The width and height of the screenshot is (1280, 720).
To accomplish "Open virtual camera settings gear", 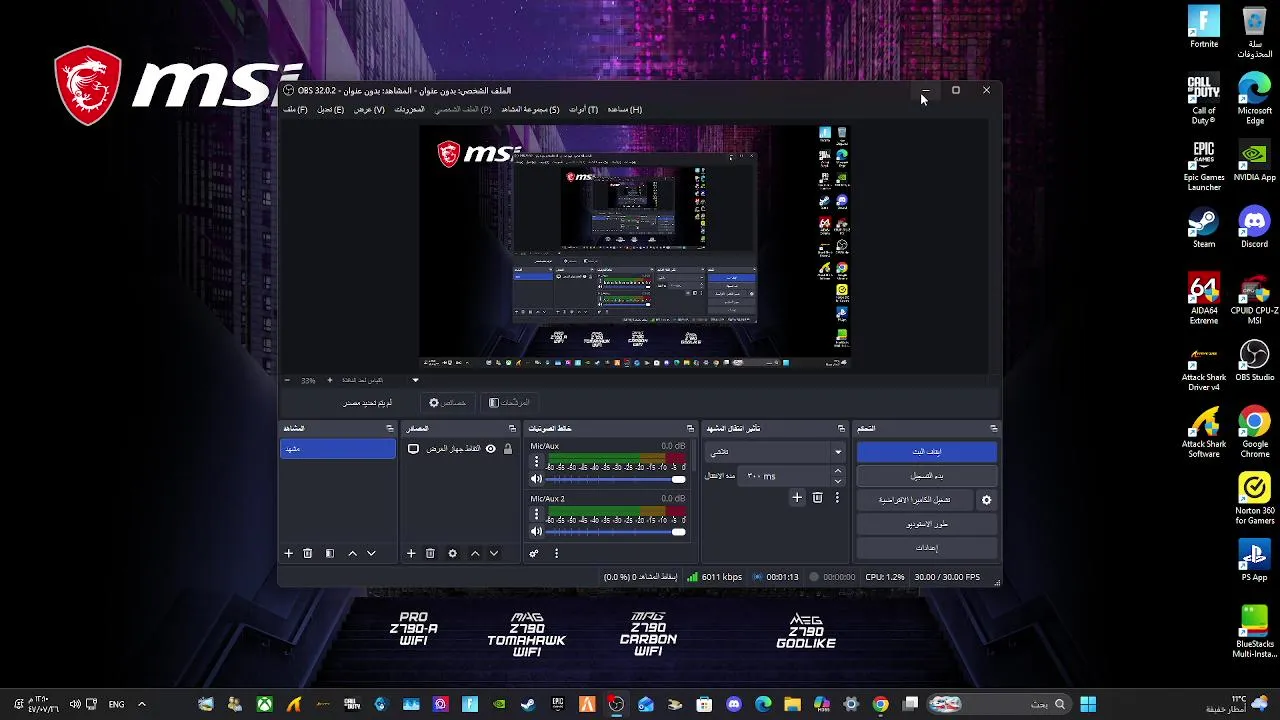I will coord(986,500).
